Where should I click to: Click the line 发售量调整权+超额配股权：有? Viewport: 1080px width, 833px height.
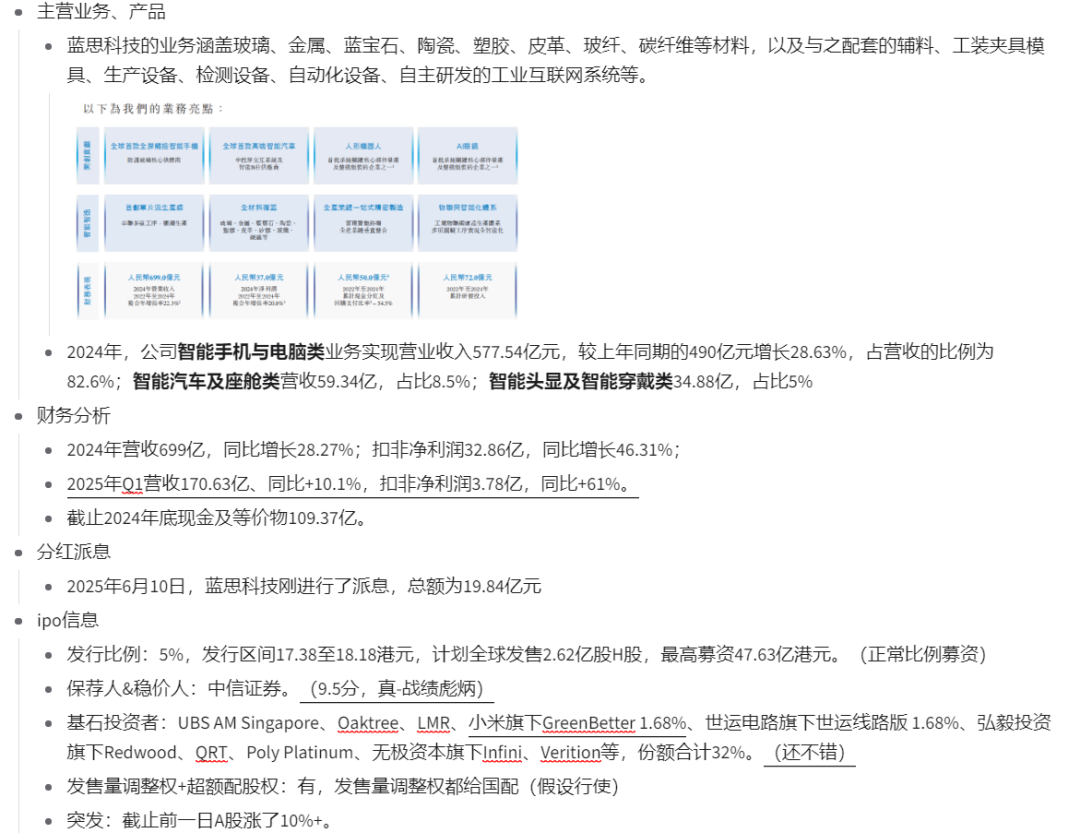click(342, 786)
